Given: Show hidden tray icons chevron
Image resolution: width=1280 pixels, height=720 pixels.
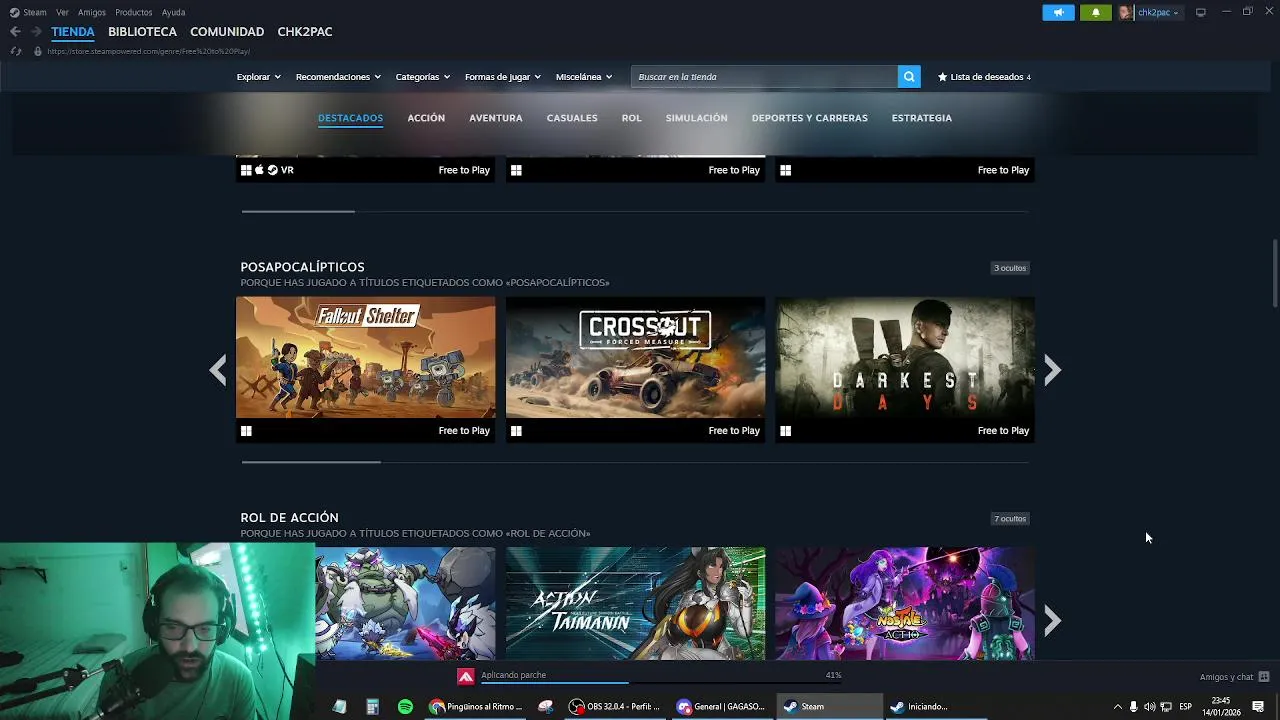Looking at the screenshot, I should (1117, 707).
